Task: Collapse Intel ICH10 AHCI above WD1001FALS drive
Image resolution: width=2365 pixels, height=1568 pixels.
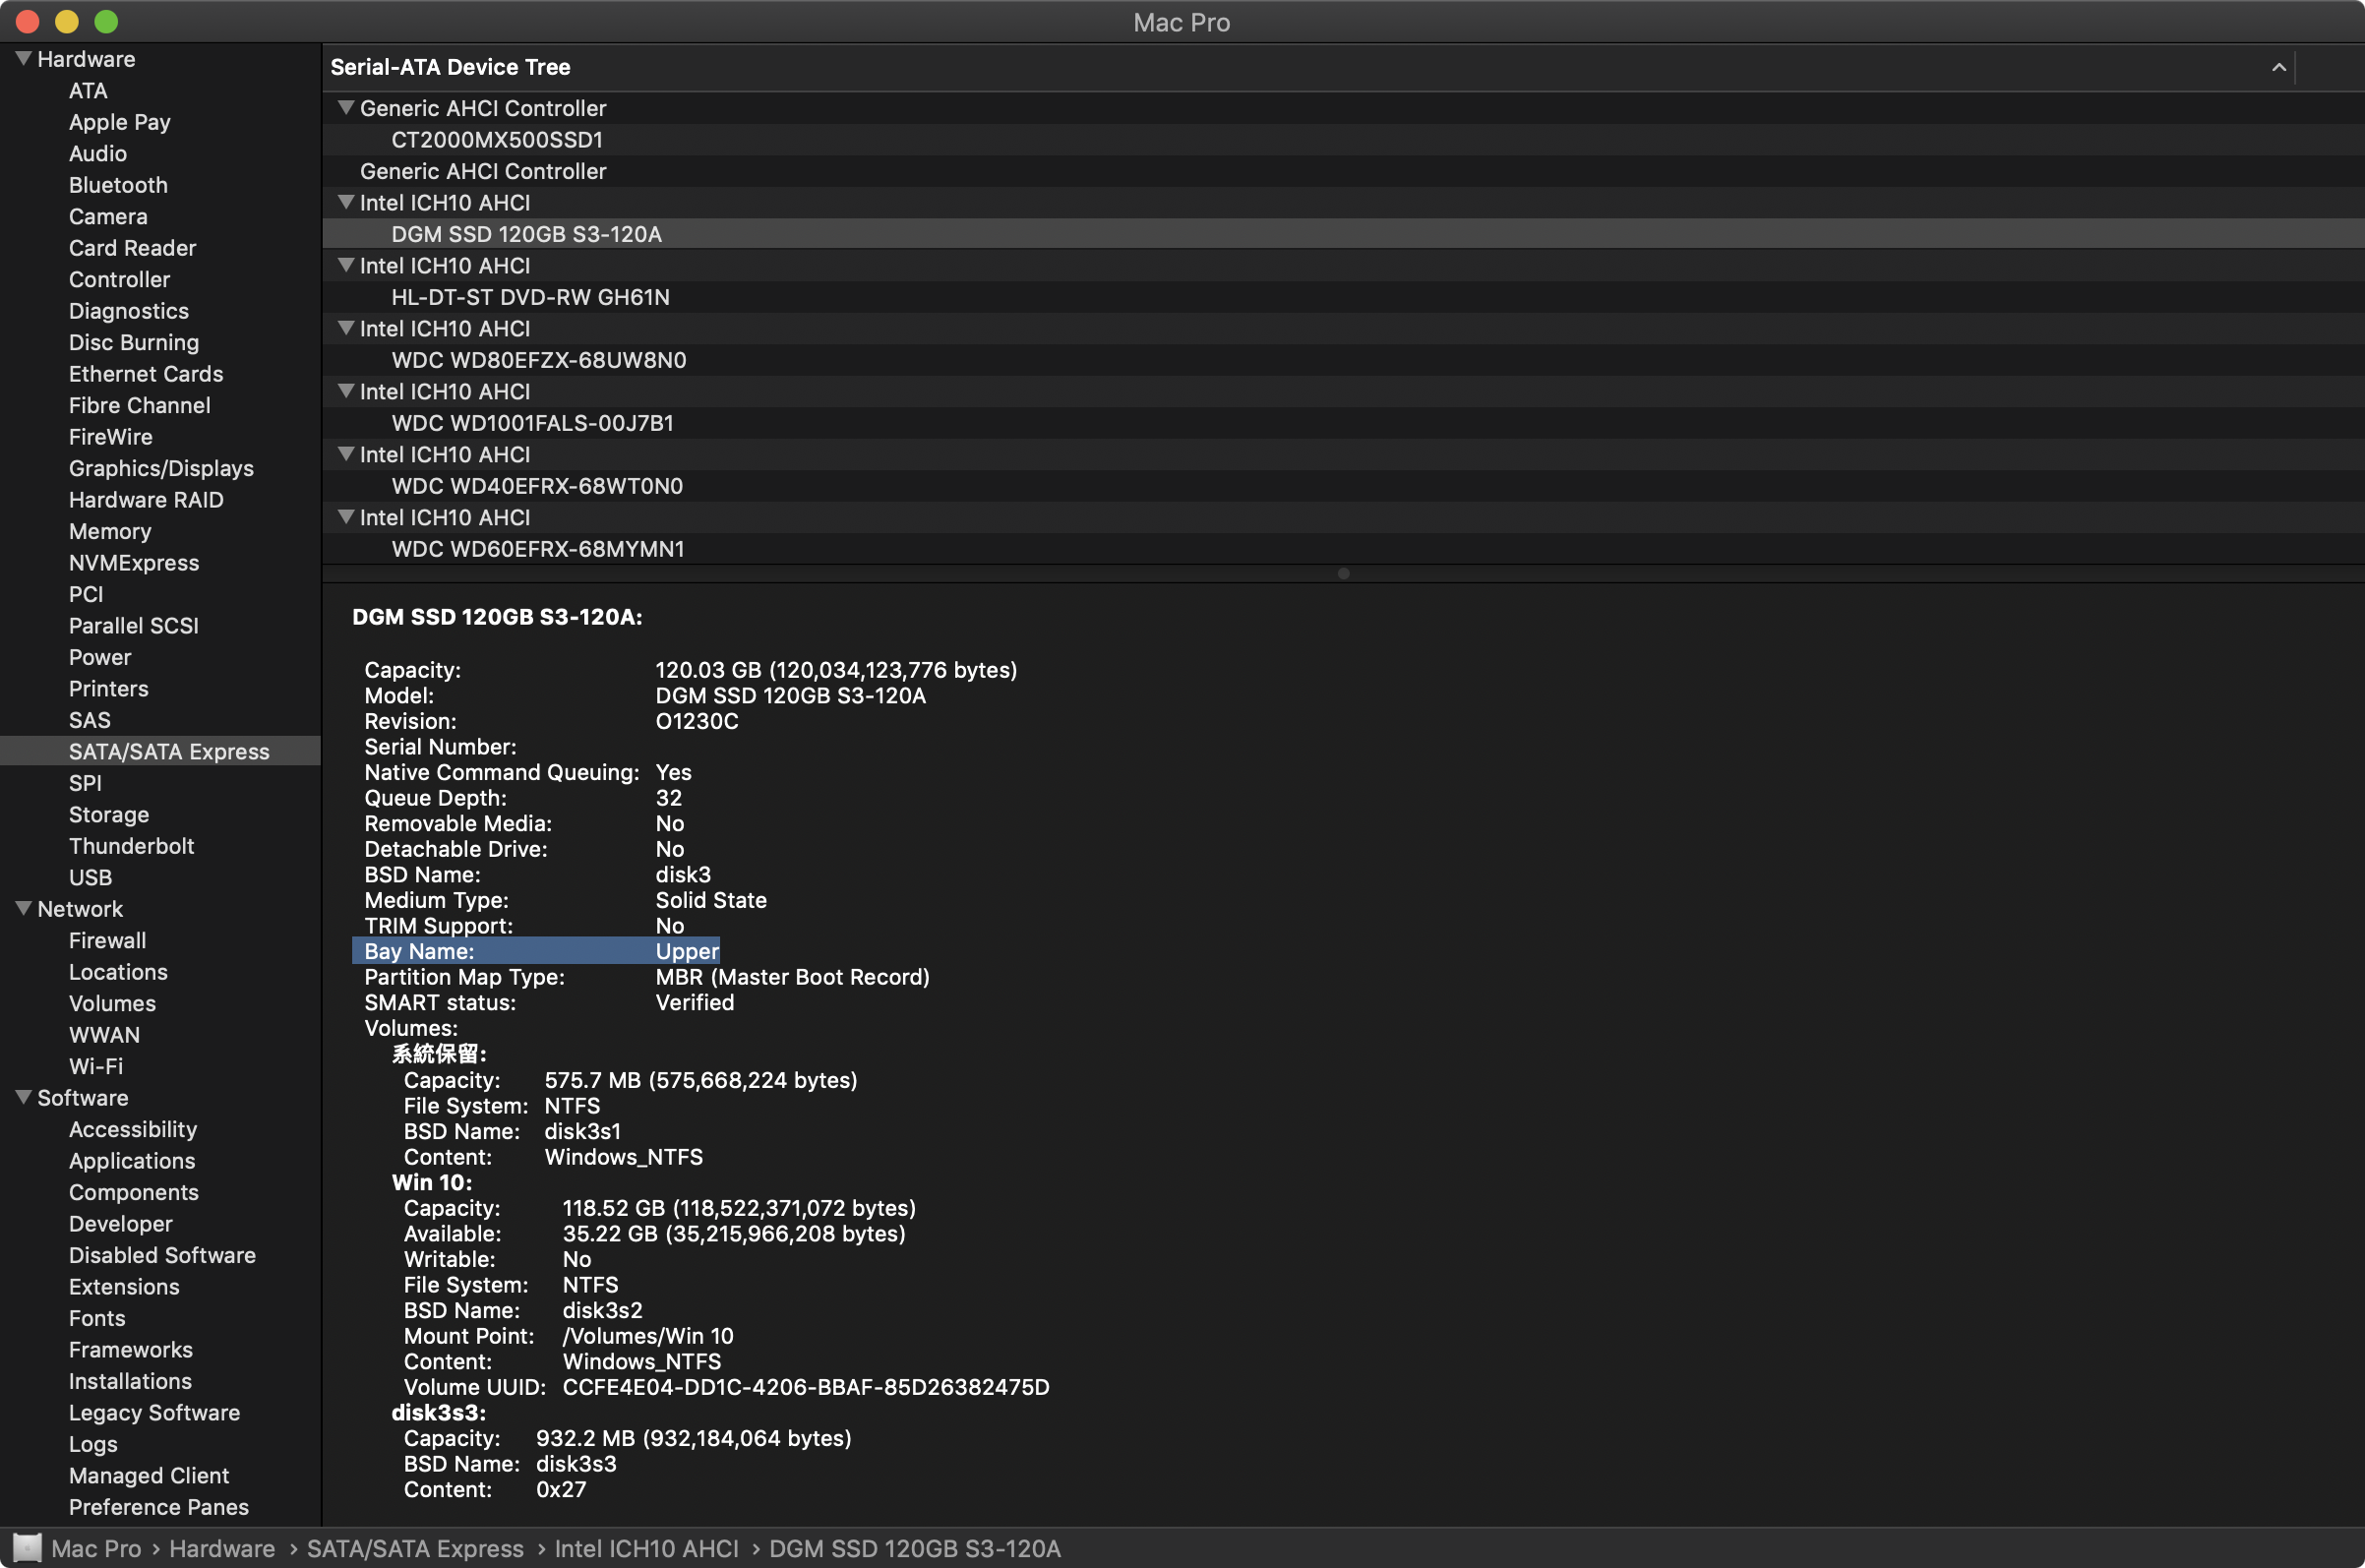Action: tap(346, 391)
